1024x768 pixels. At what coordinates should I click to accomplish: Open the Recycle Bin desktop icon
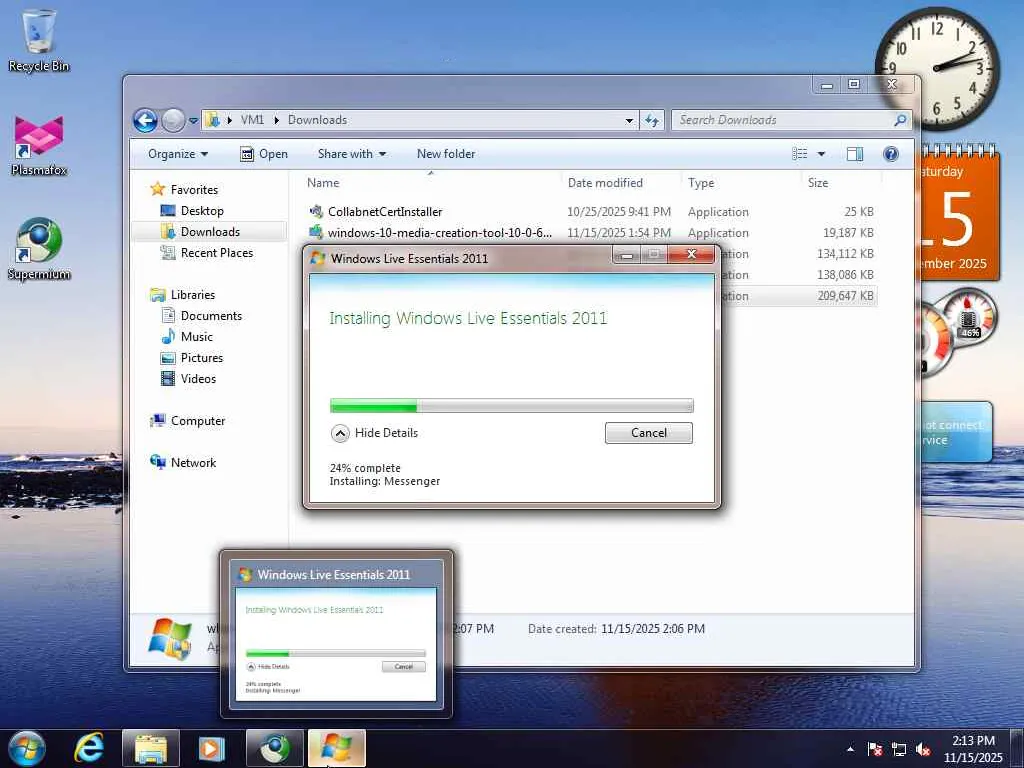[39, 39]
